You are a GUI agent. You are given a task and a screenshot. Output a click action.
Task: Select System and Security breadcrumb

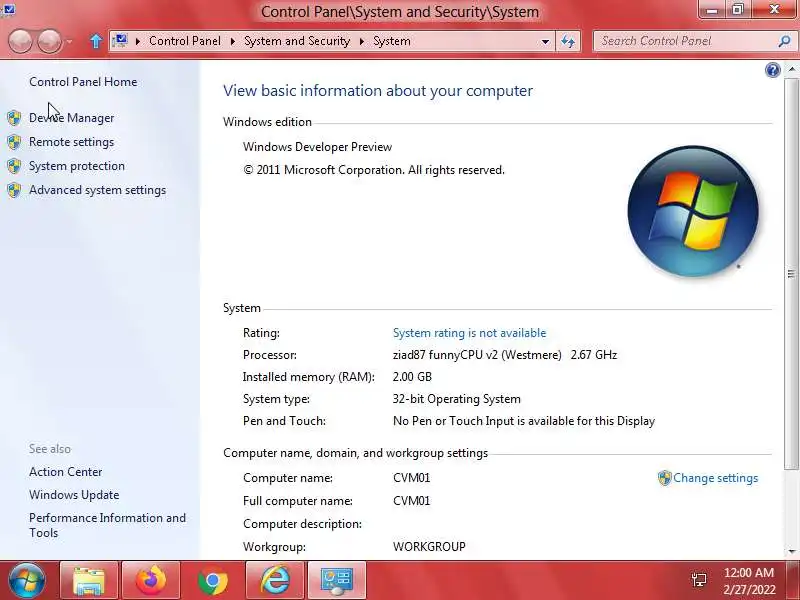[x=297, y=41]
